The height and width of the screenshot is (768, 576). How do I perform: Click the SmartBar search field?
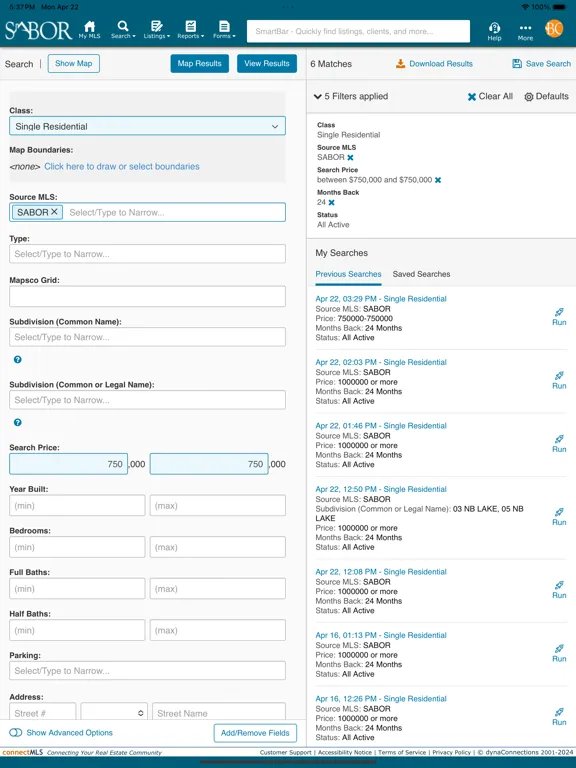[358, 31]
